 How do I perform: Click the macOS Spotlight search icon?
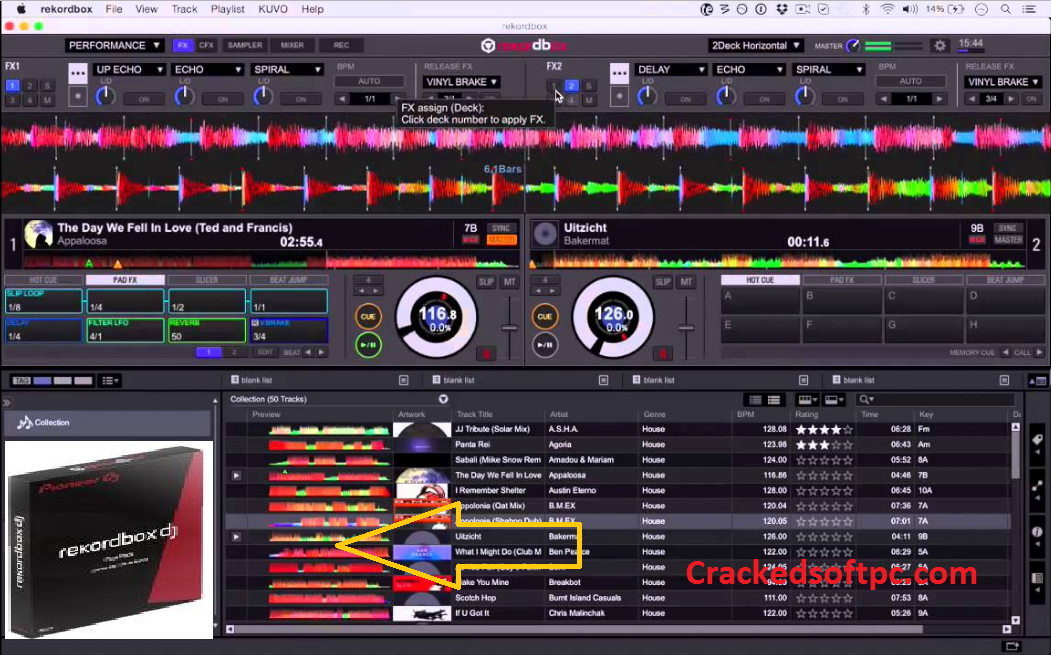[x=1005, y=9]
